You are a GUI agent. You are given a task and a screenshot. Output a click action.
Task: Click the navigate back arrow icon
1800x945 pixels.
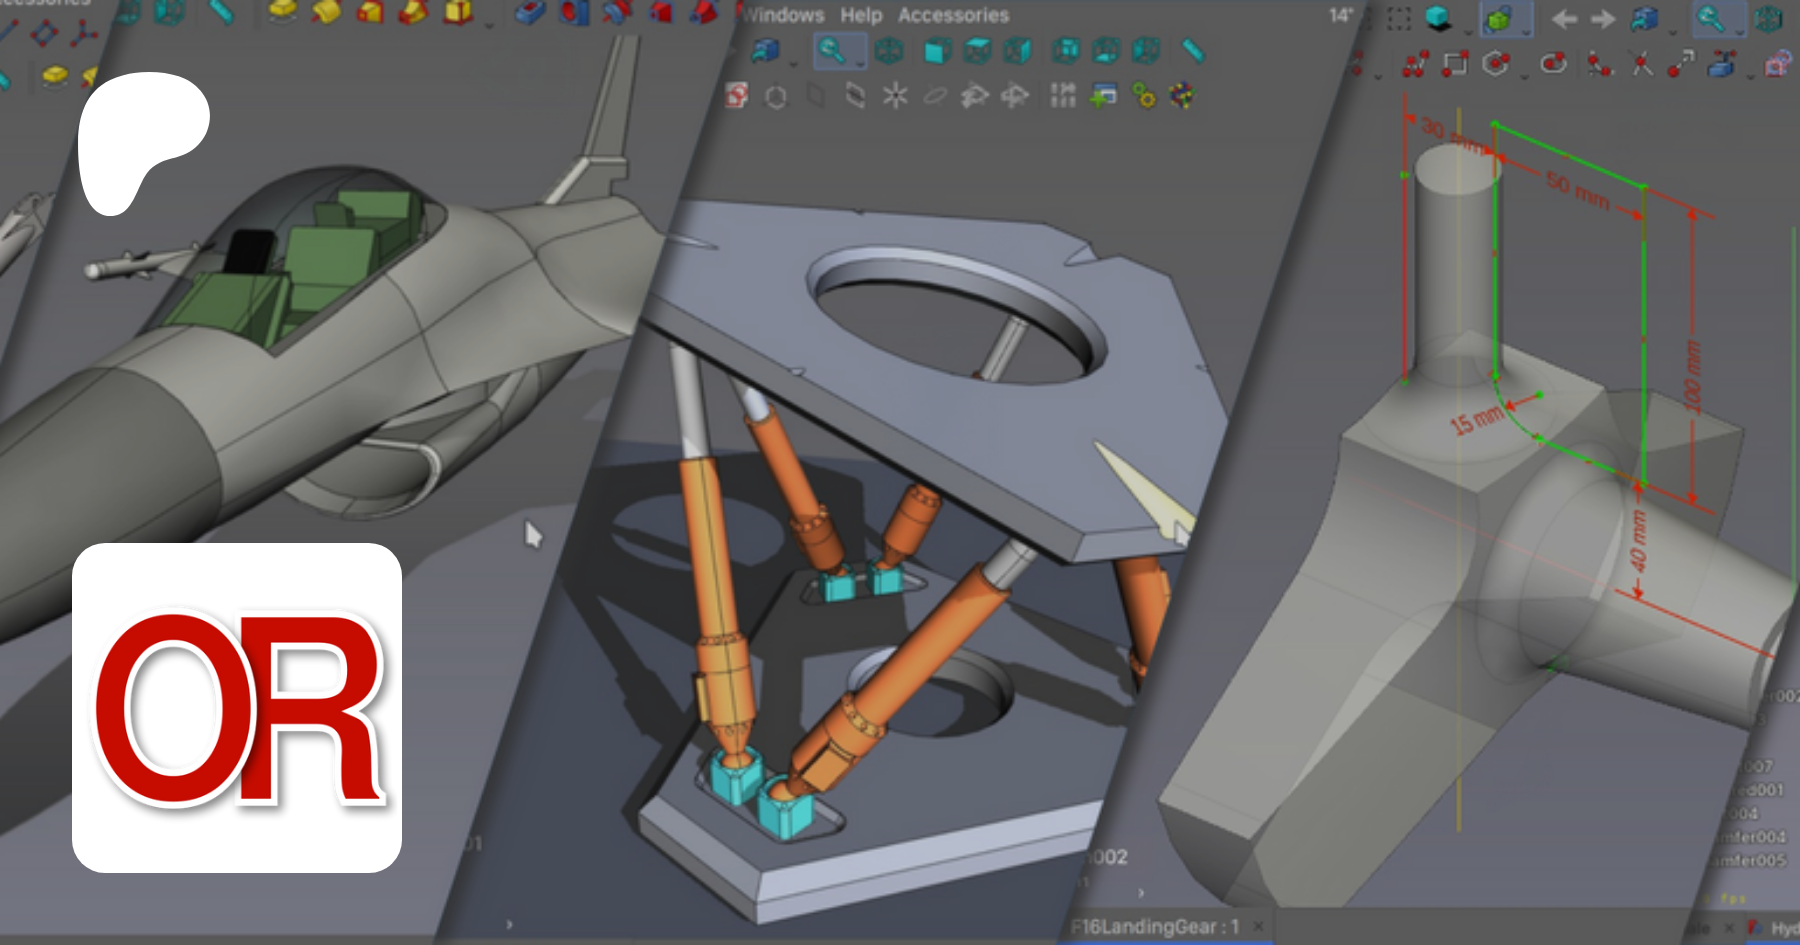pyautogui.click(x=1564, y=19)
